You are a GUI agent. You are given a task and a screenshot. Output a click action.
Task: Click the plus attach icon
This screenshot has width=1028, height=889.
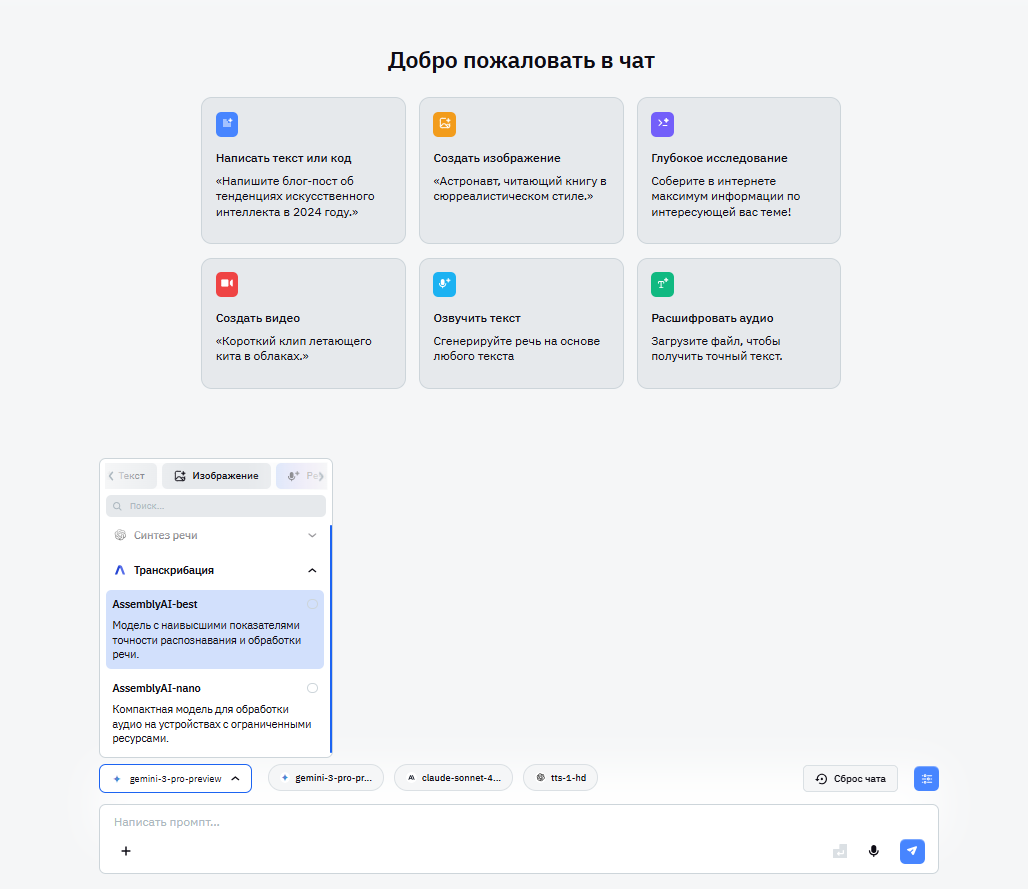(x=126, y=851)
